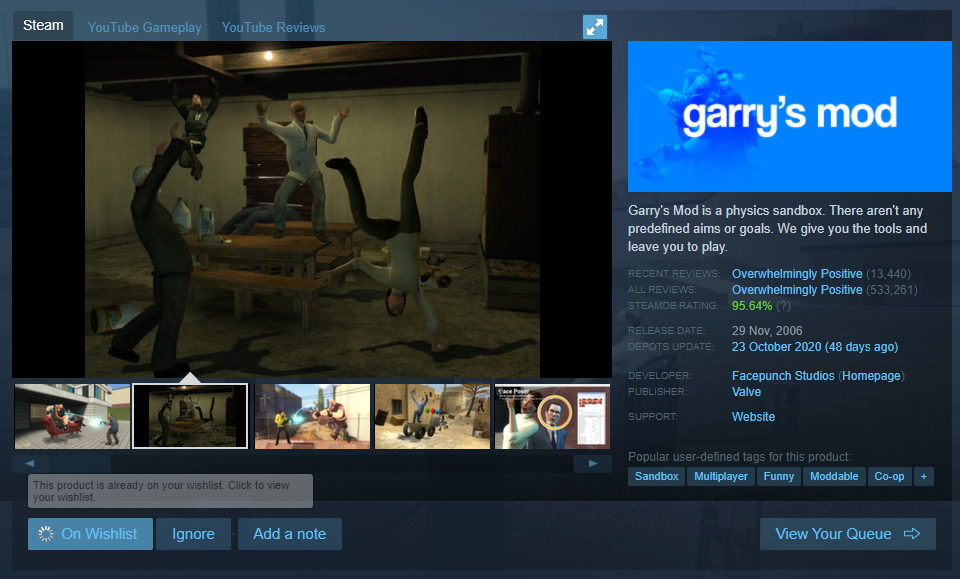The image size is (960, 579).
Task: Open the YouTube Gameplay tab
Action: [x=144, y=28]
